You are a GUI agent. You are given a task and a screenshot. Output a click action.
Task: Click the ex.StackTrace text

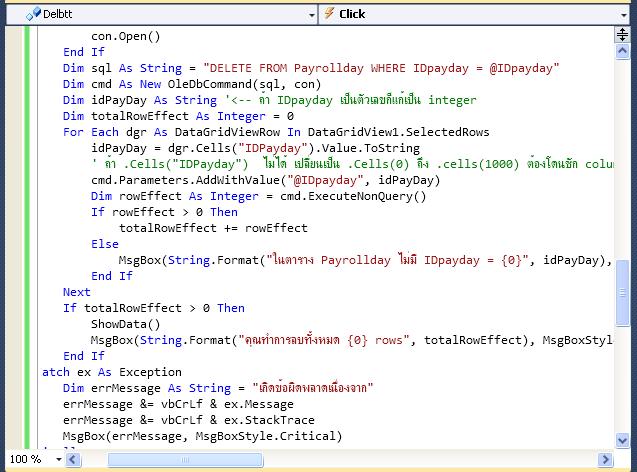coord(269,420)
